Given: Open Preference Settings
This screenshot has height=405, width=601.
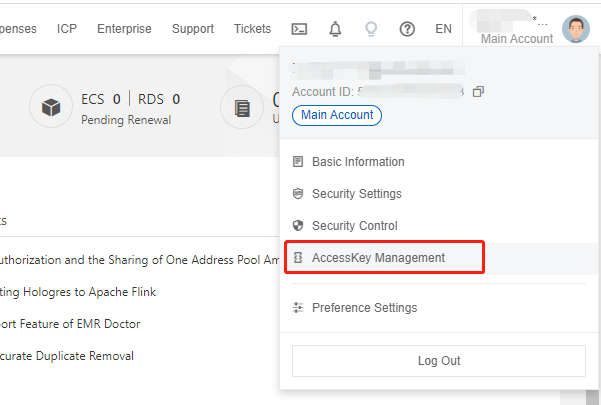Looking at the screenshot, I should [364, 308].
